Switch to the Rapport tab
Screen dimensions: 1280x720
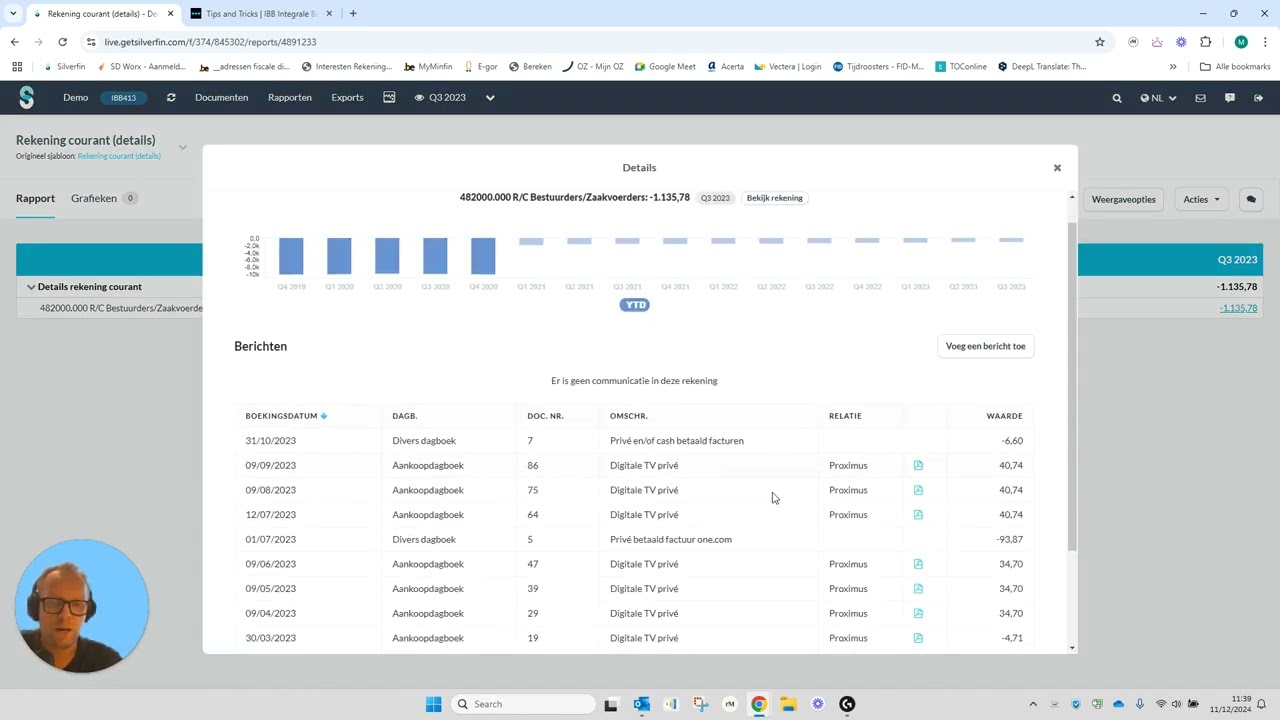coord(35,198)
